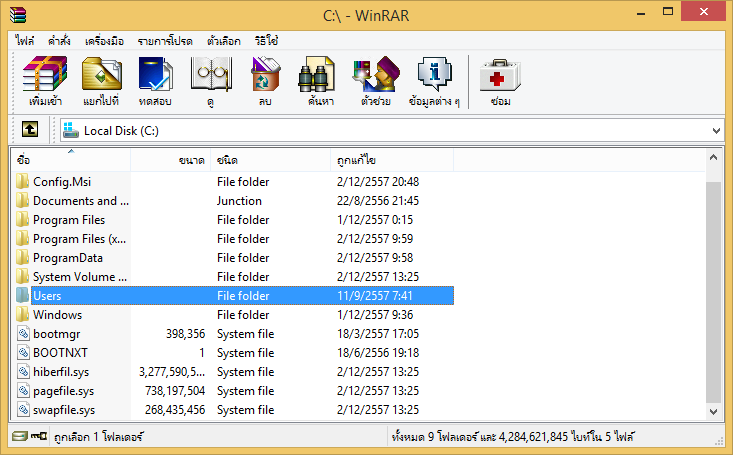
Task: Click the Config.Msi folder name
Action: (62, 181)
